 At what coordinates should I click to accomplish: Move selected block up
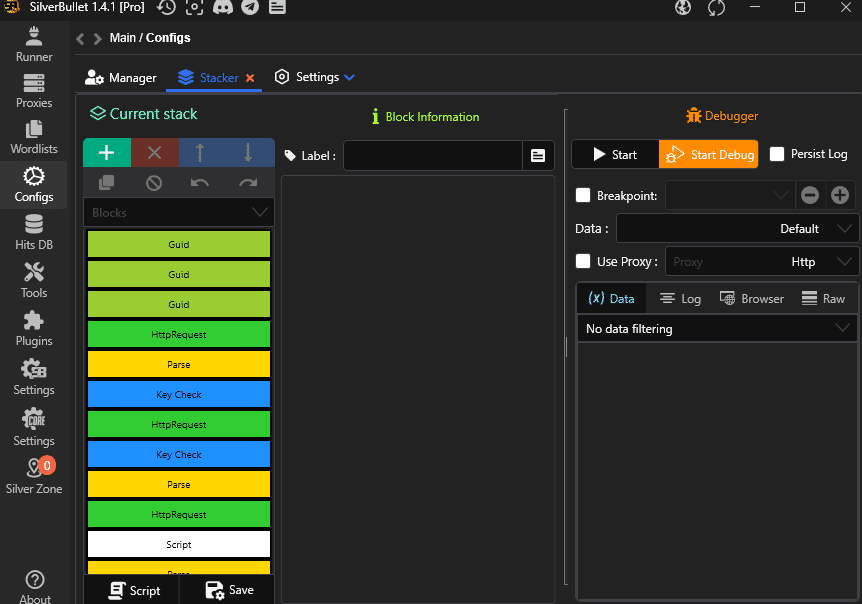coord(200,152)
